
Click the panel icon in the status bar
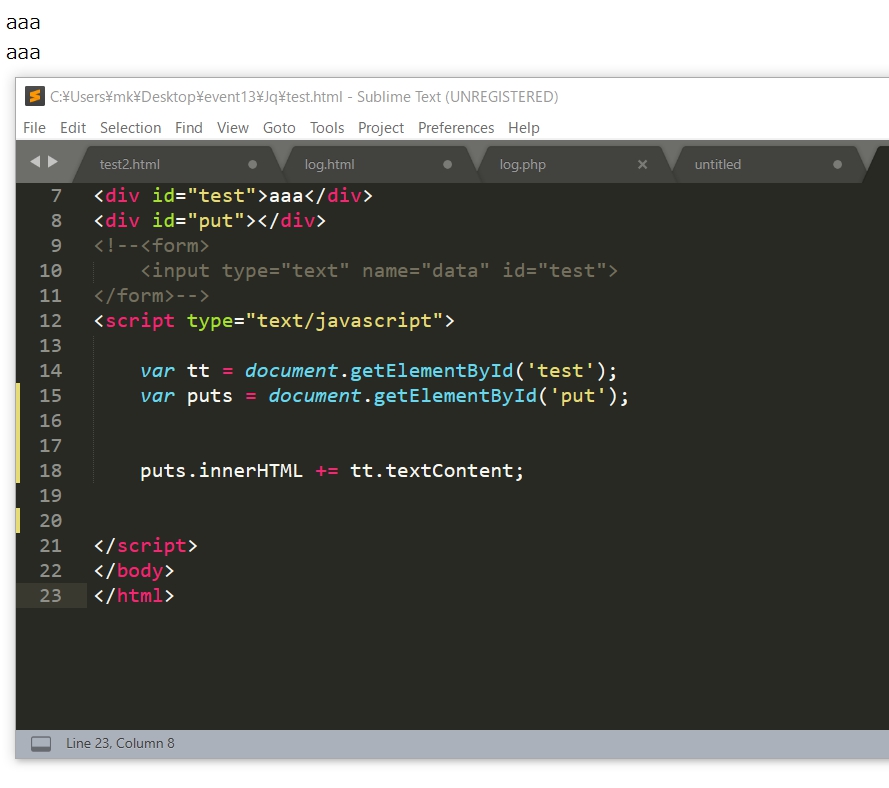coord(40,743)
